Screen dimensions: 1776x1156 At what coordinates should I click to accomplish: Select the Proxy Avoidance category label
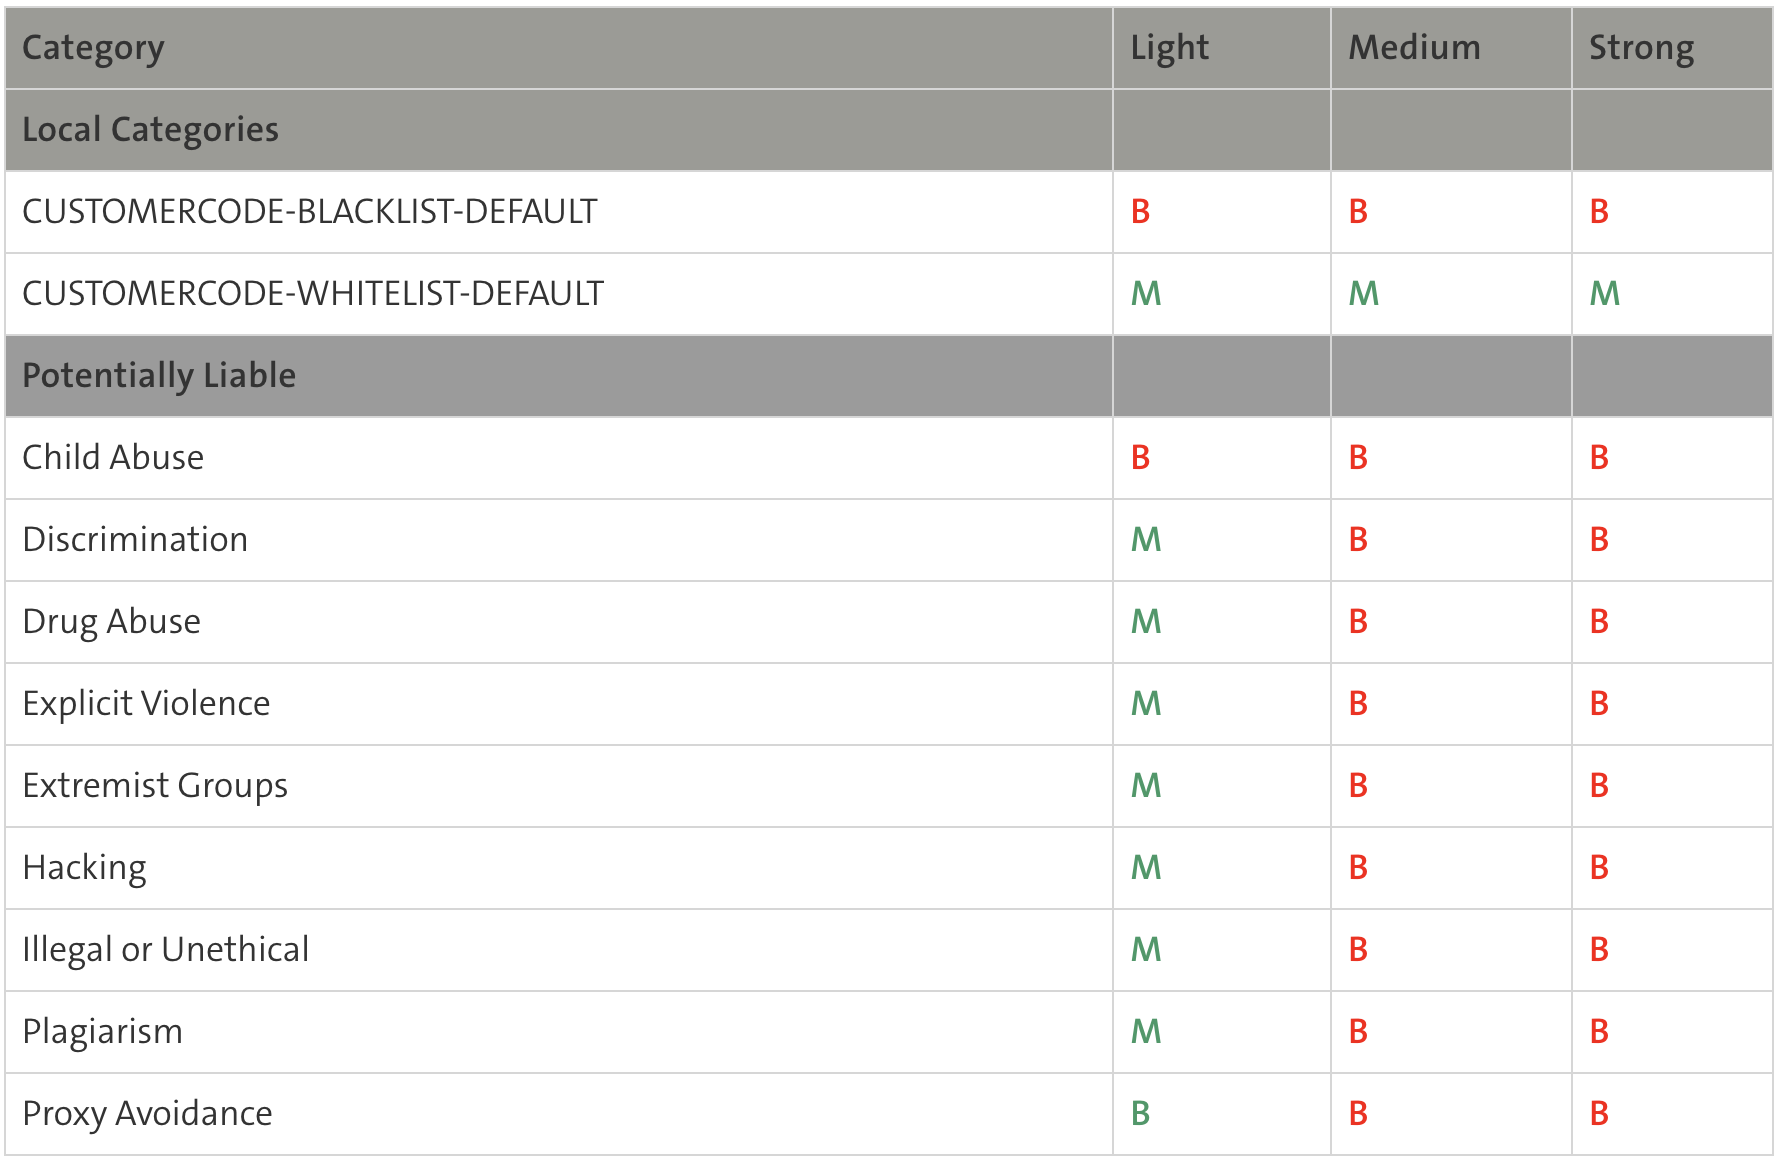click(147, 1114)
